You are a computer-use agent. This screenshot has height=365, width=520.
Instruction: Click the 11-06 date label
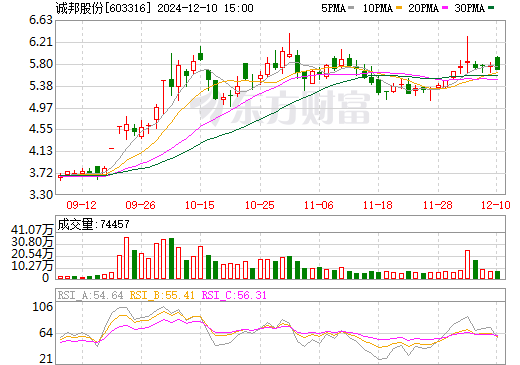click(x=319, y=205)
